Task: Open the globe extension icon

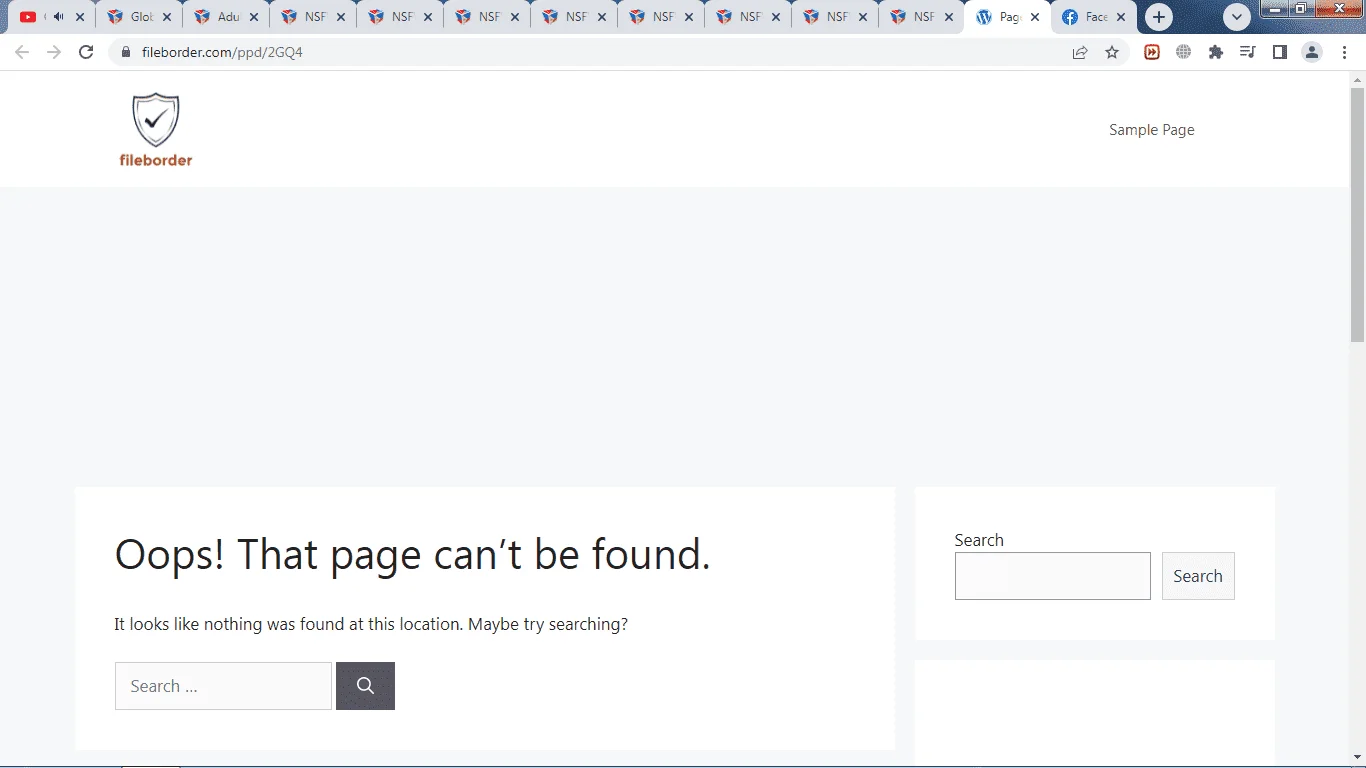Action: click(1184, 52)
